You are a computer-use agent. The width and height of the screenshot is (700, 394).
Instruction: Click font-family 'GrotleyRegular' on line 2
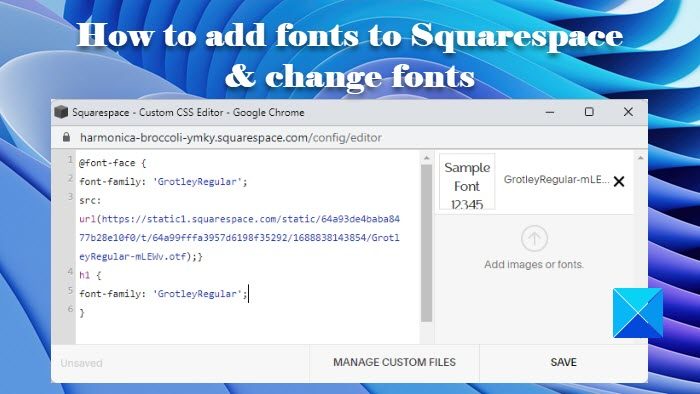click(x=163, y=182)
